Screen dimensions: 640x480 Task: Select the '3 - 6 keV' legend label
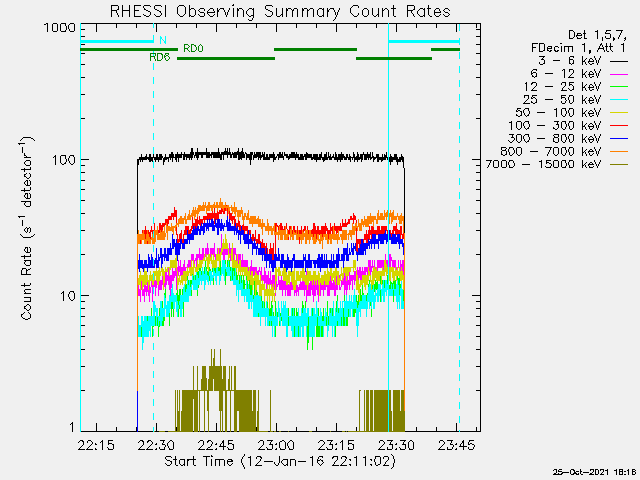[x=569, y=61]
